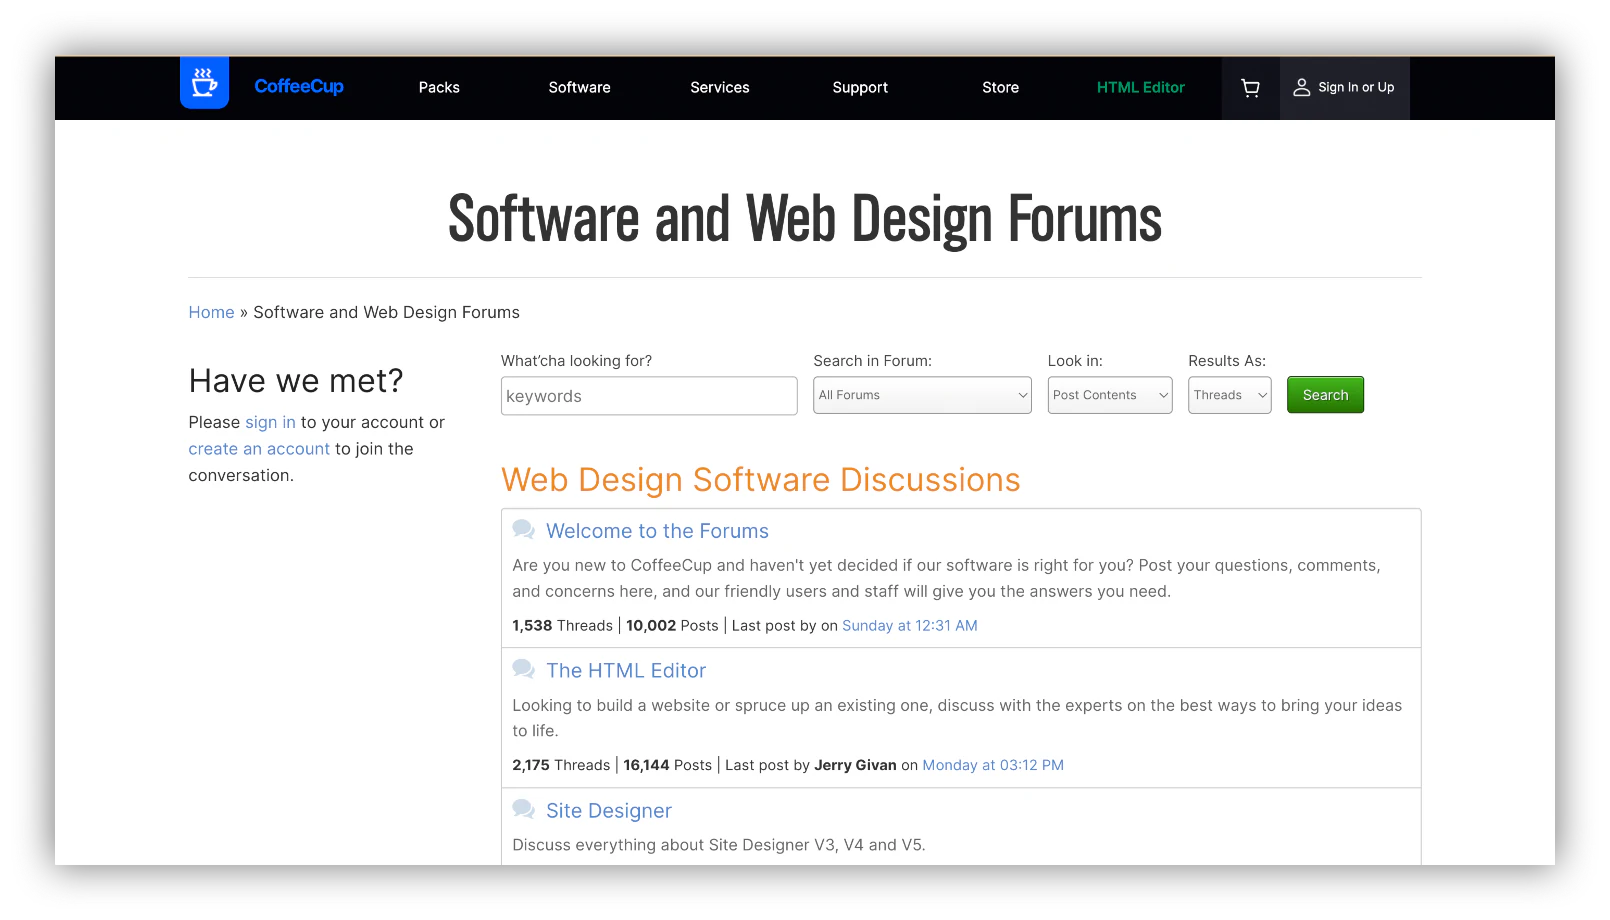This screenshot has height=920, width=1610.
Task: Click the chat bubble icon beside Welcome to the Forums
Action: [524, 529]
